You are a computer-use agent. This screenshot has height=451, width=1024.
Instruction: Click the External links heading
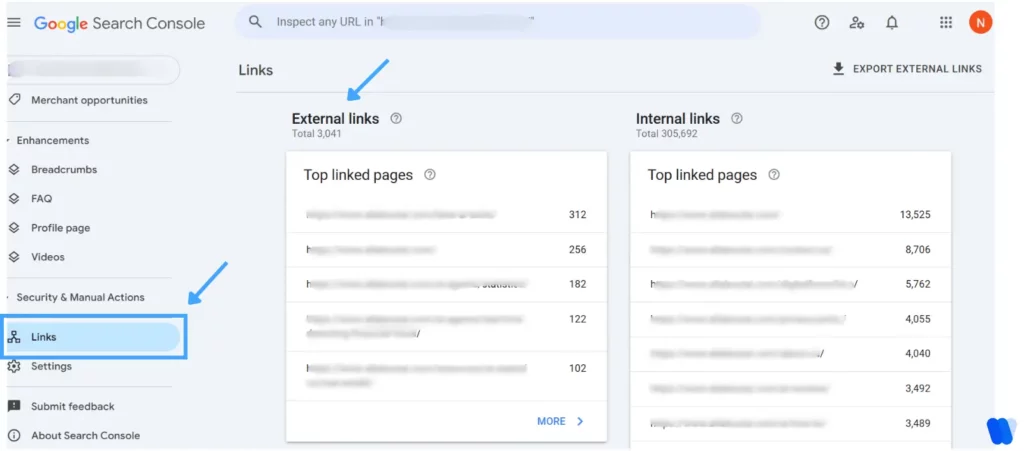[x=335, y=119]
